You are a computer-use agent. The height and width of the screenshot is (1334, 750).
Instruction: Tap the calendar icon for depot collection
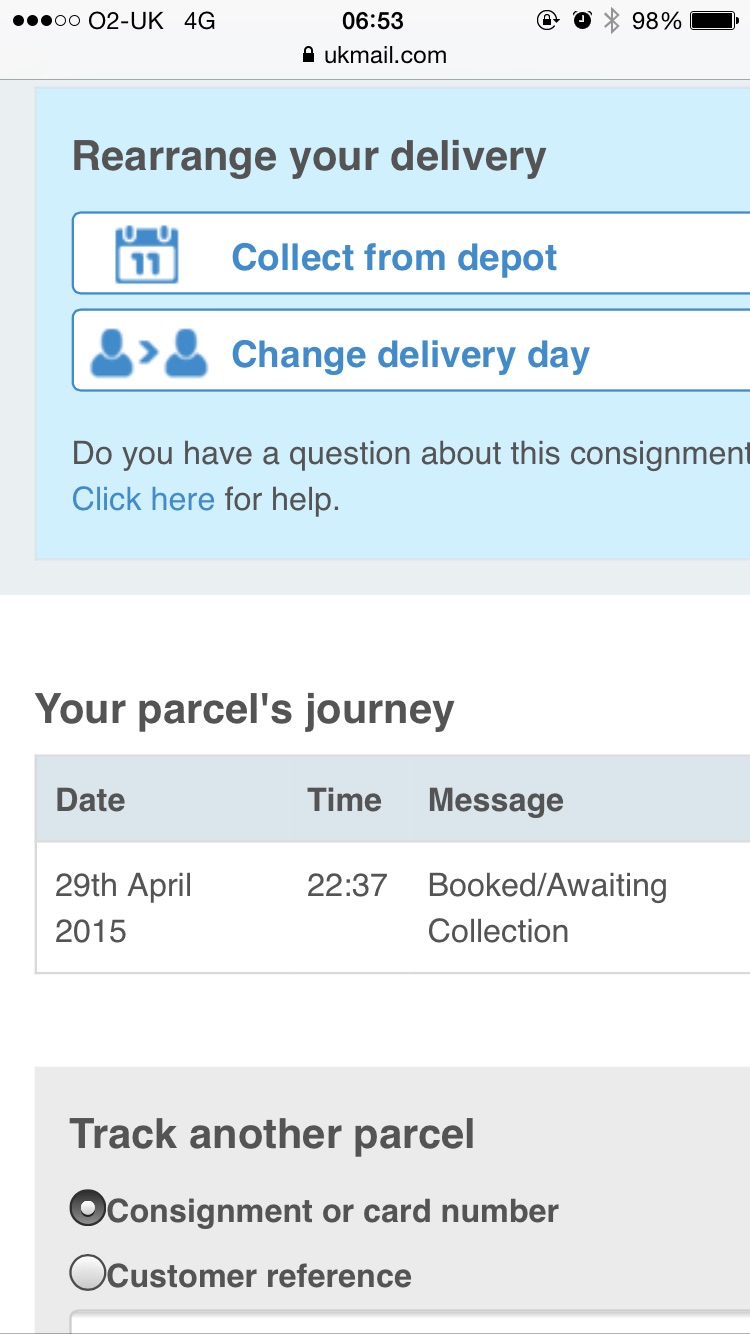147,255
